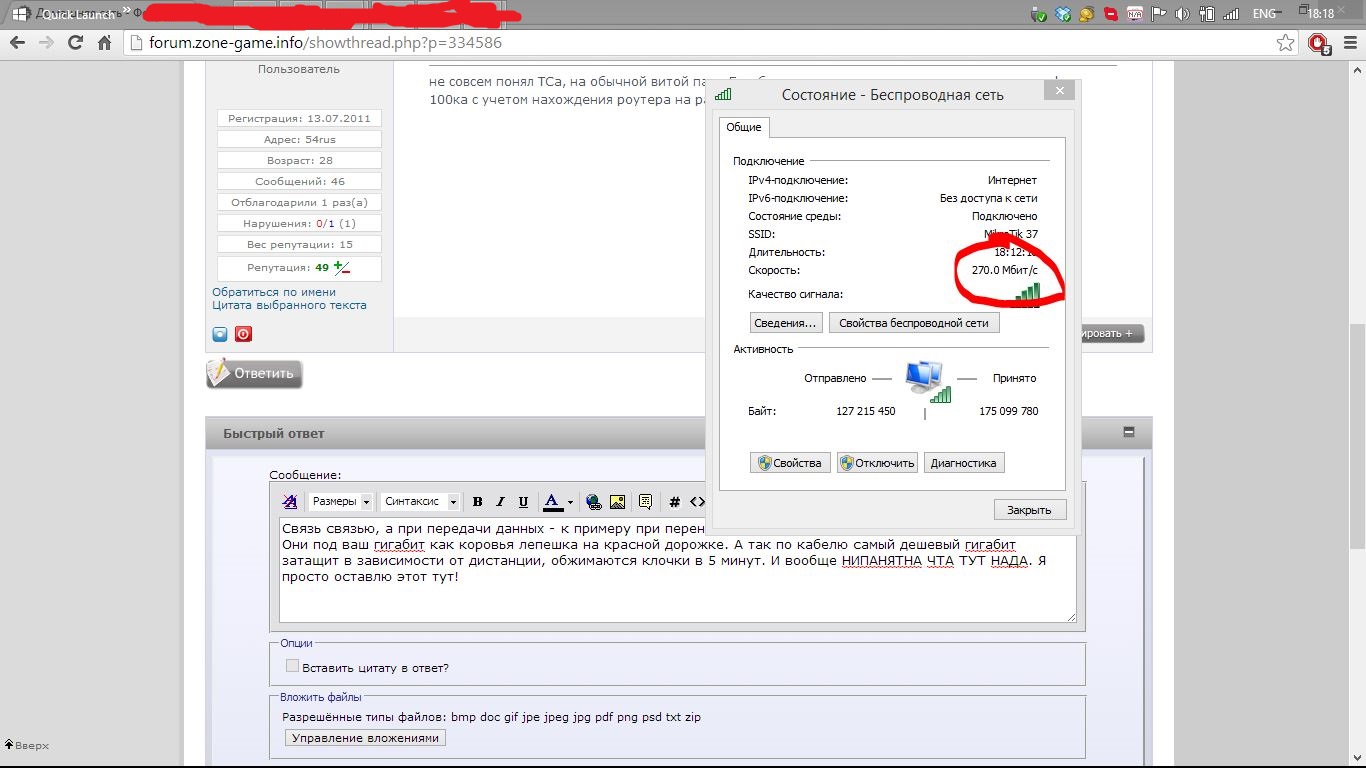Screen dimensions: 1366x768
Task: Click the N/A tray monitor icon
Action: pos(1135,14)
